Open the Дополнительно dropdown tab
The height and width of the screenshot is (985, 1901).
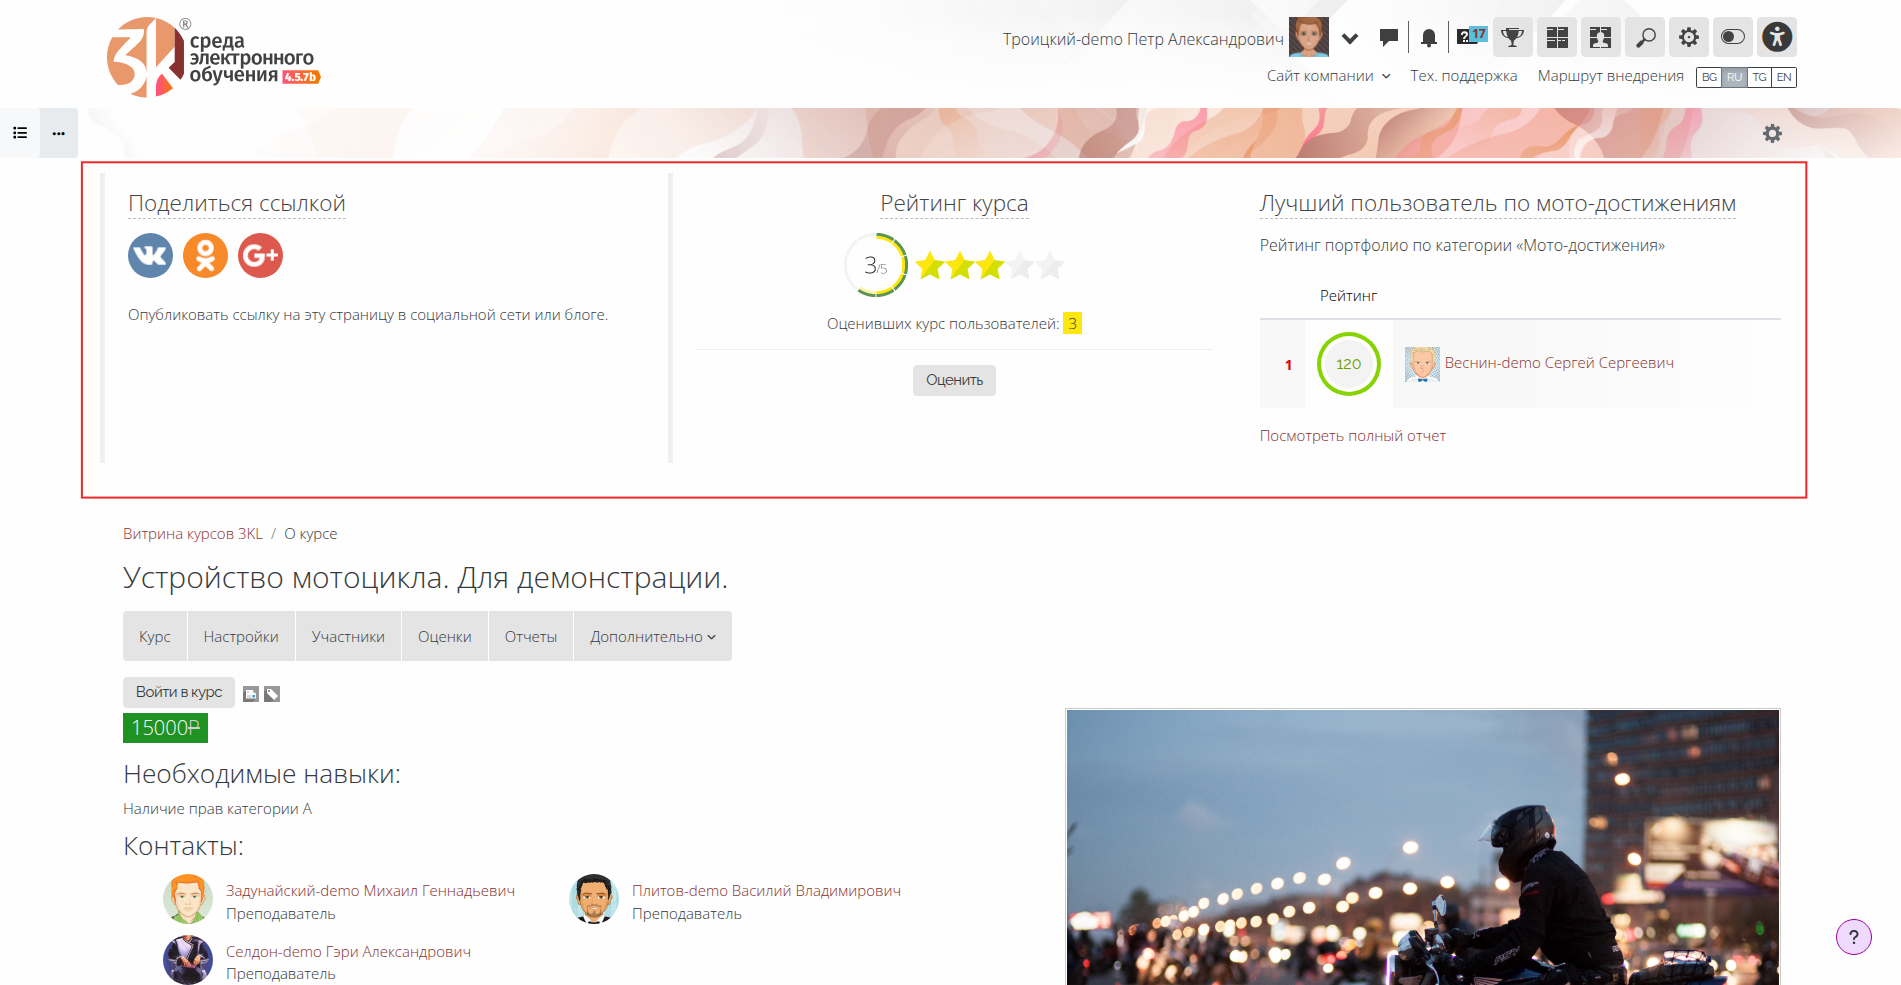[652, 637]
